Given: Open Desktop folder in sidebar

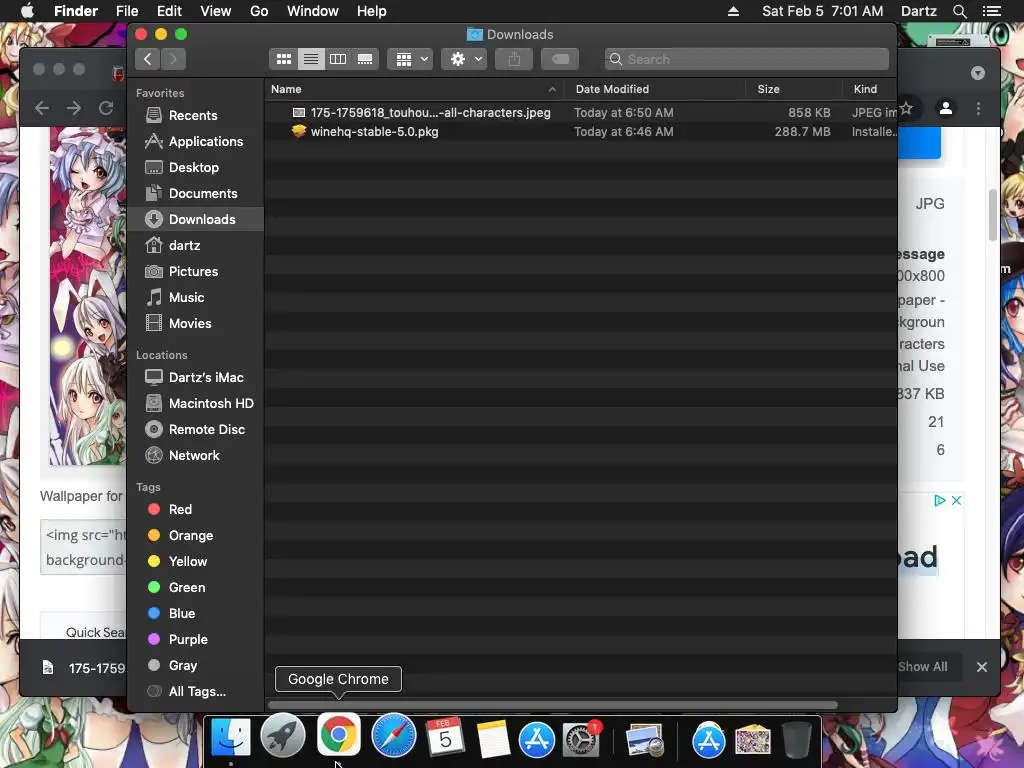Looking at the screenshot, I should pyautogui.click(x=196, y=168).
